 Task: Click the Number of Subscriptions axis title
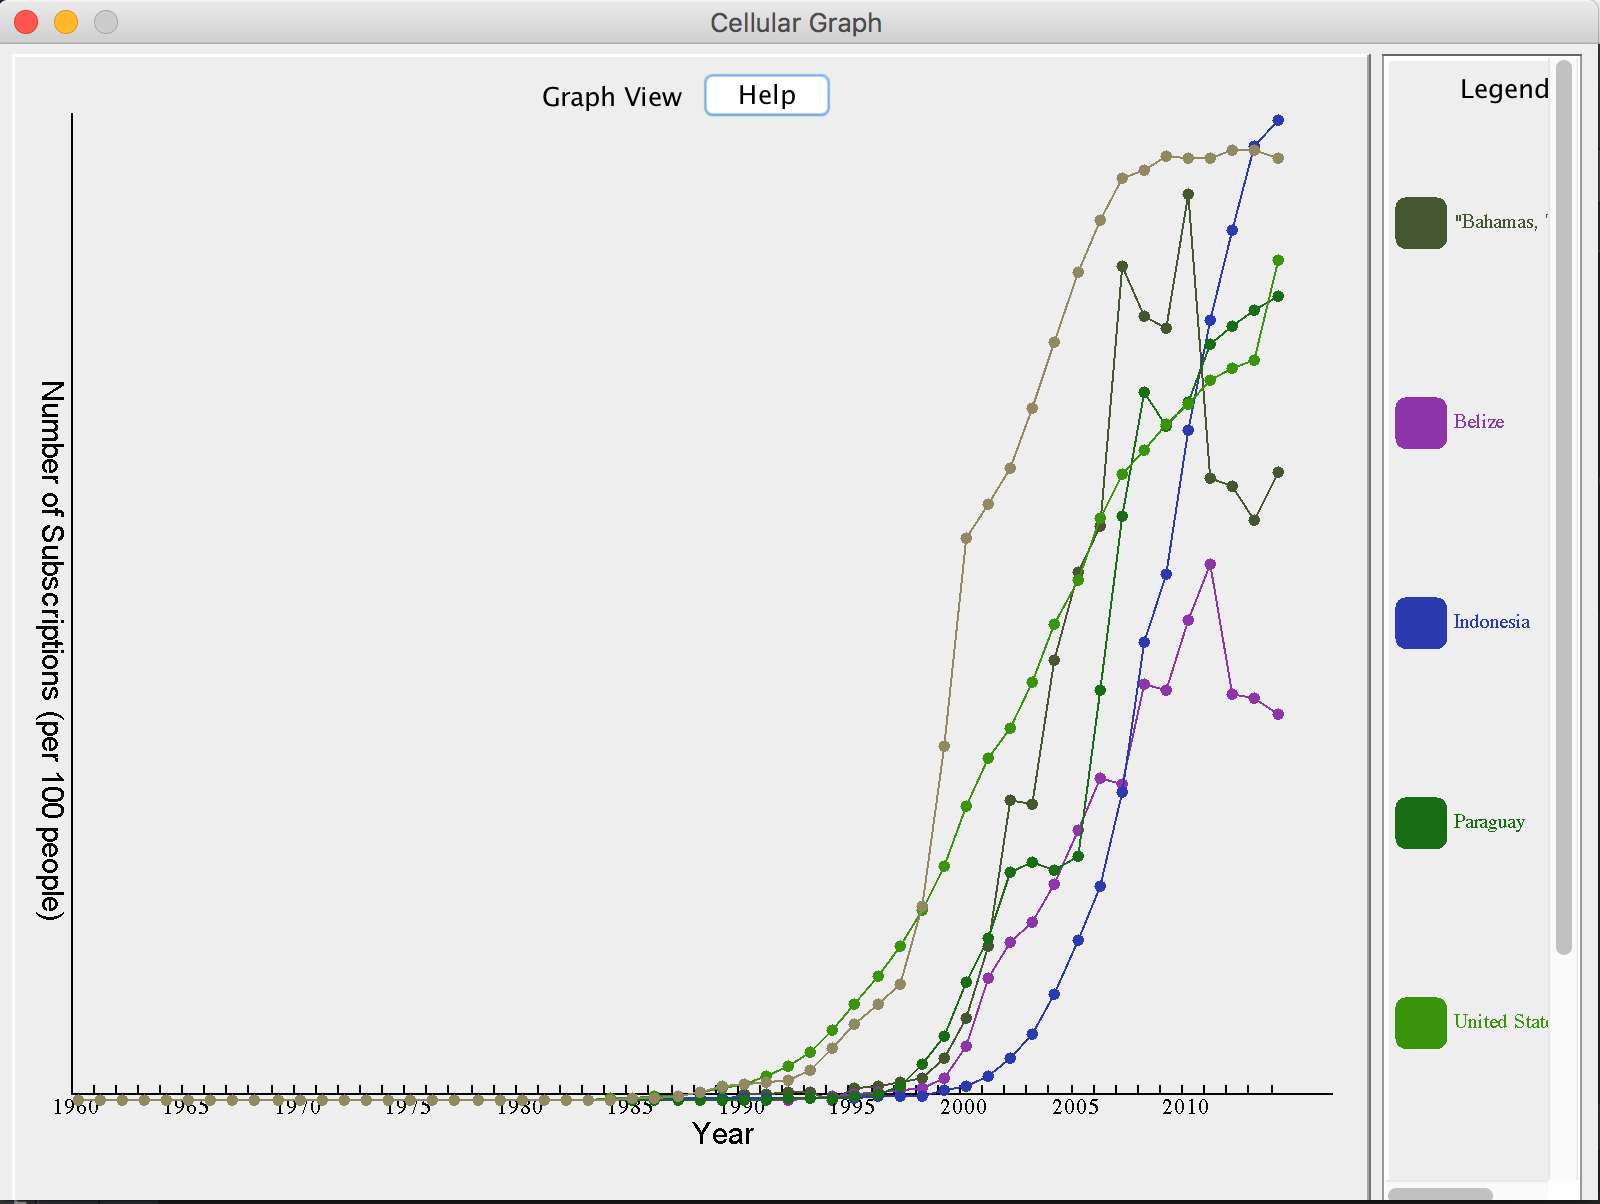point(51,650)
